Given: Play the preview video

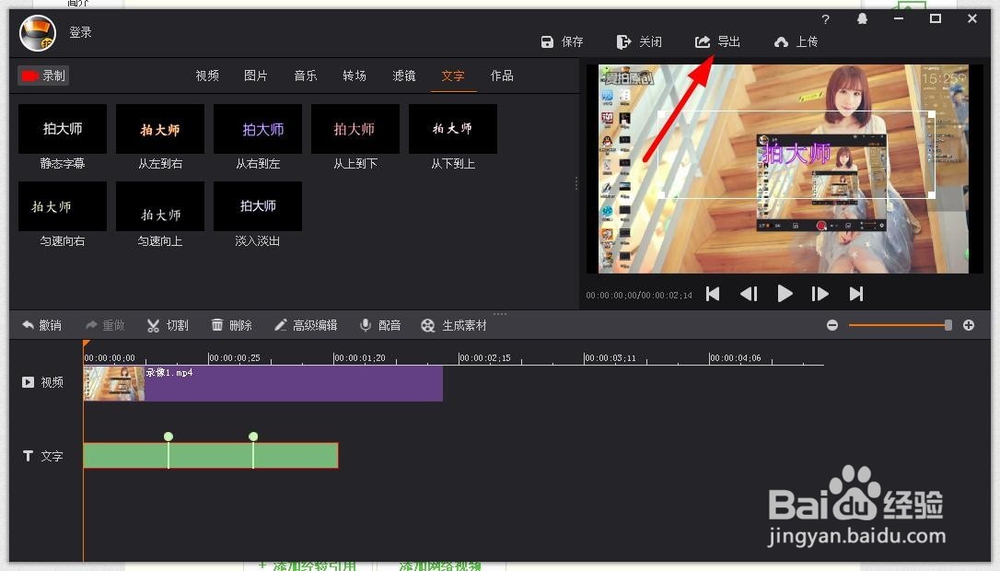Looking at the screenshot, I should [785, 293].
